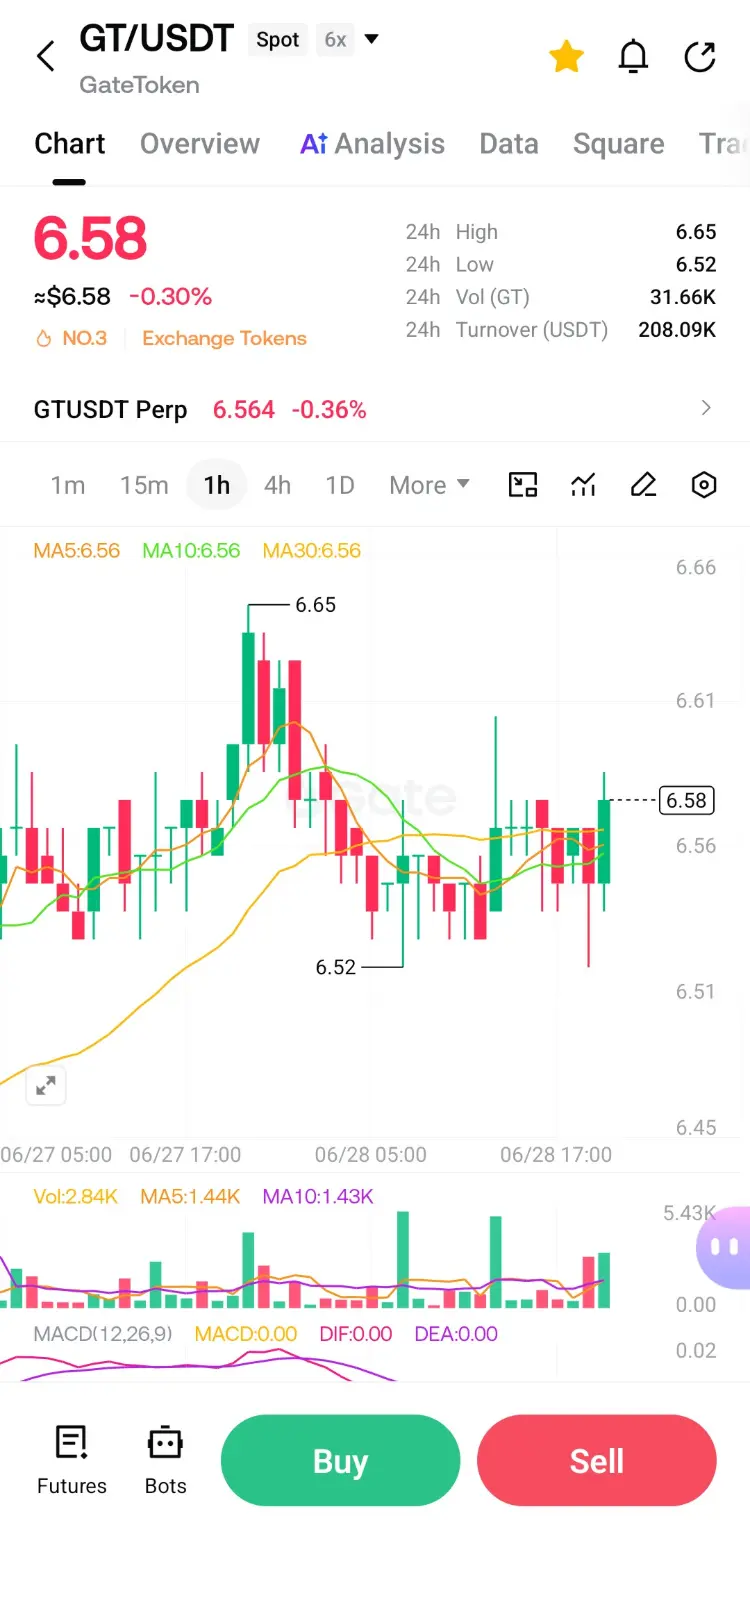Viewport: 750px width, 1623px height.
Task: Tap the 24h Turnover value 208.09K
Action: [x=677, y=330]
